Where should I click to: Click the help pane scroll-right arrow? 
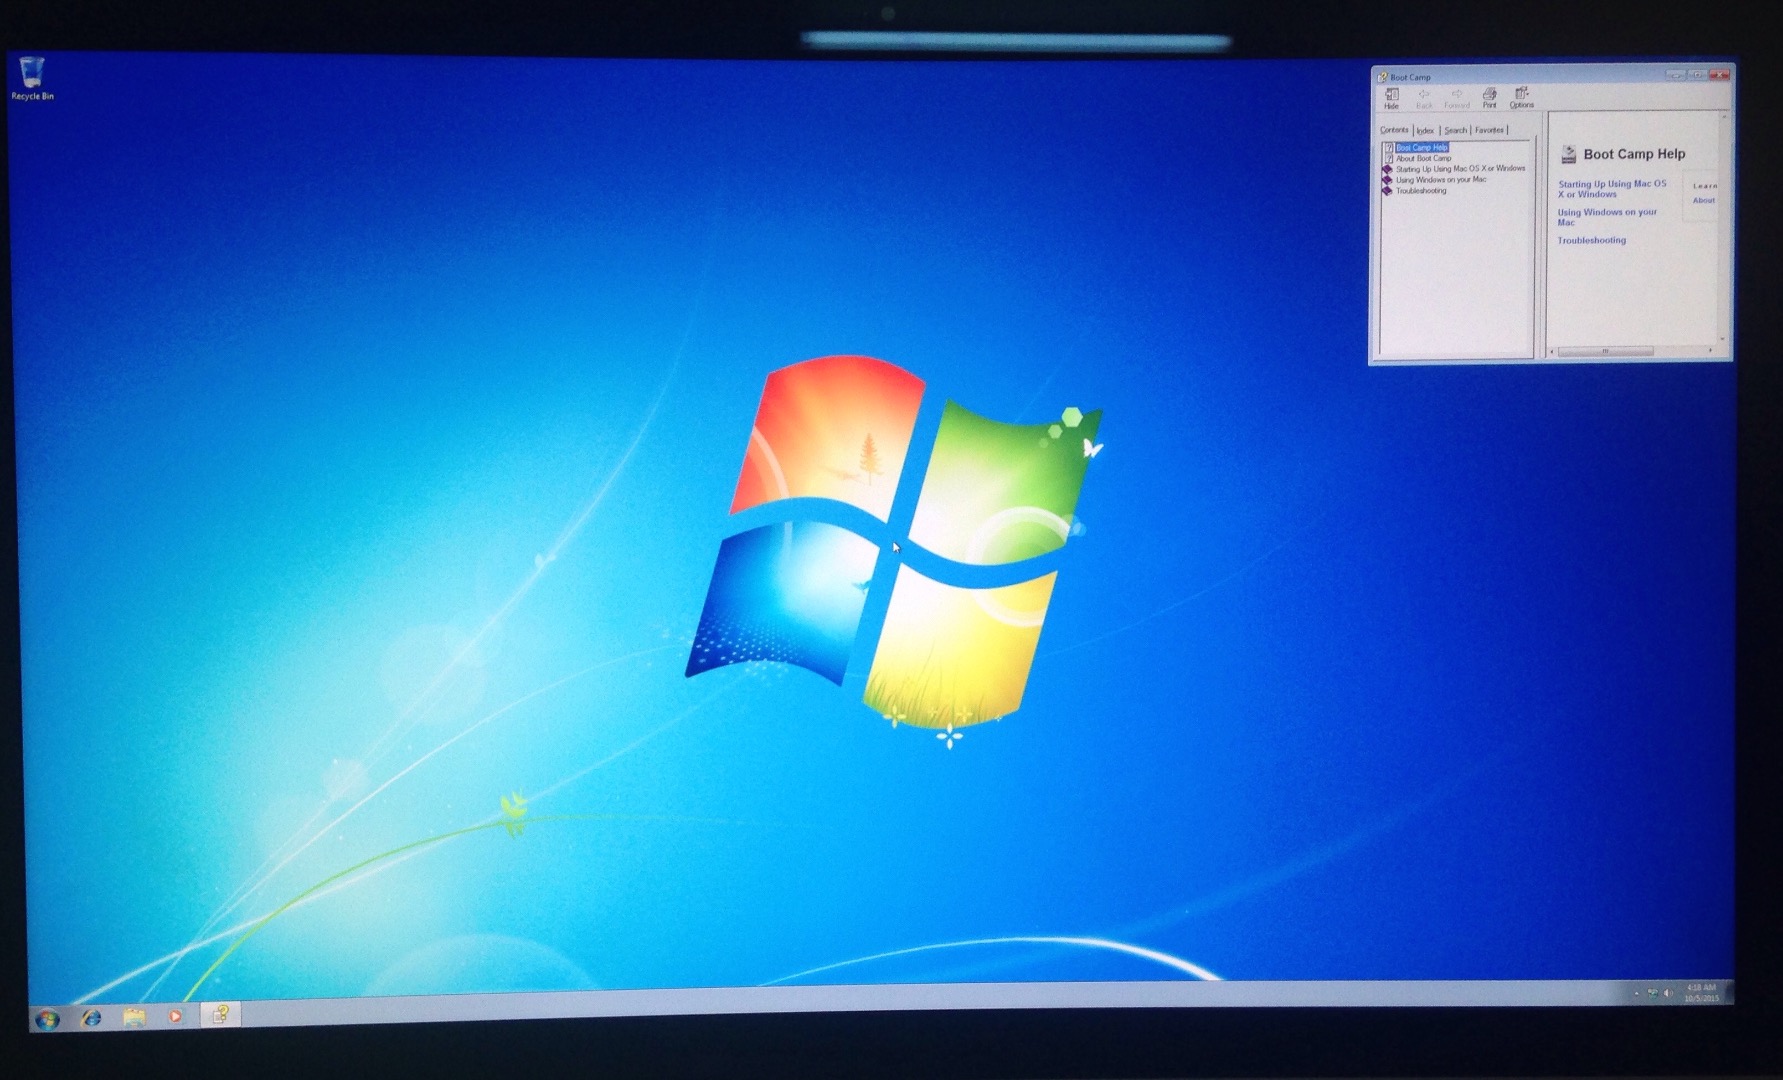1710,351
